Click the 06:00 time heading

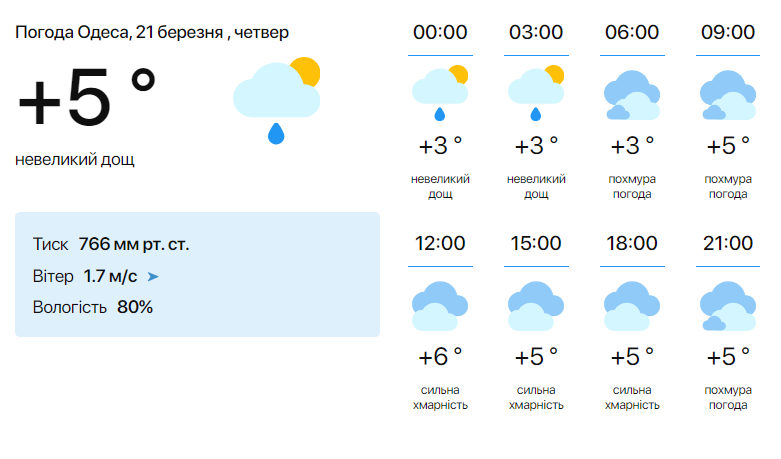[632, 32]
